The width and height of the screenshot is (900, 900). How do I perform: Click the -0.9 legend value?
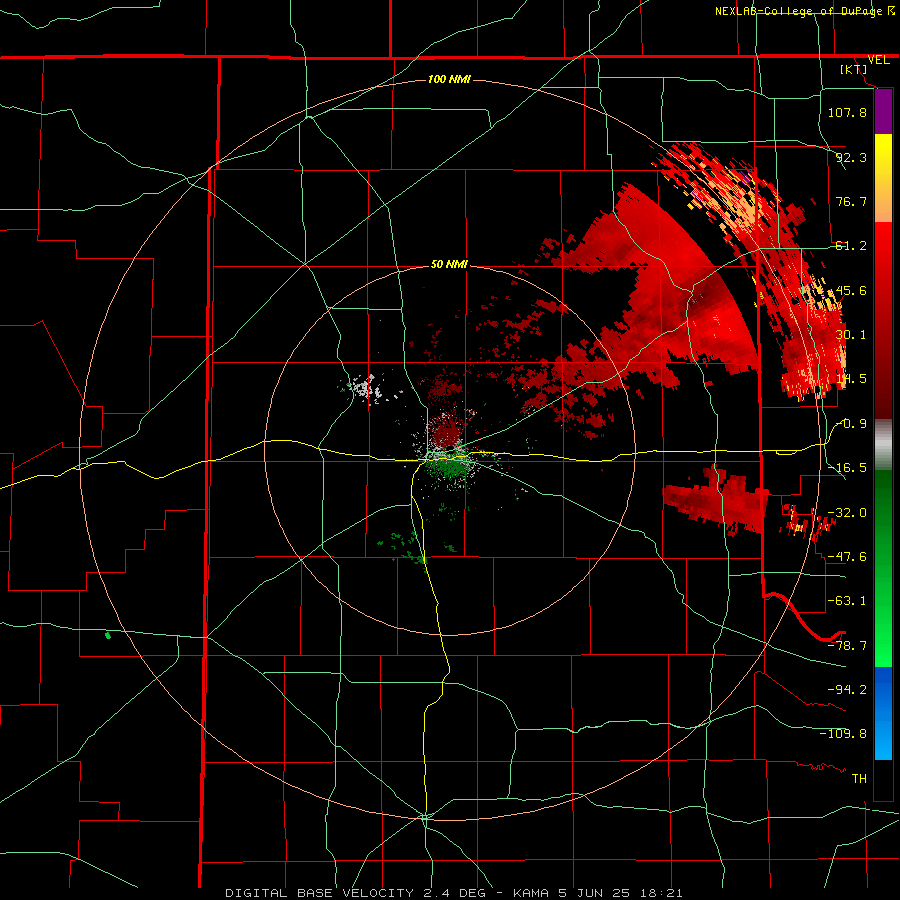point(851,424)
